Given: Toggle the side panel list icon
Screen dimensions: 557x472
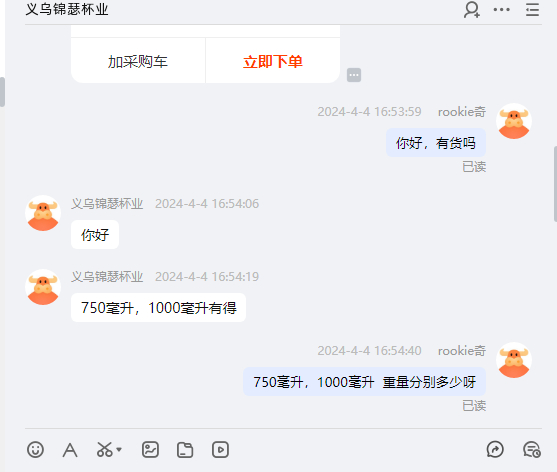Looking at the screenshot, I should 532,10.
